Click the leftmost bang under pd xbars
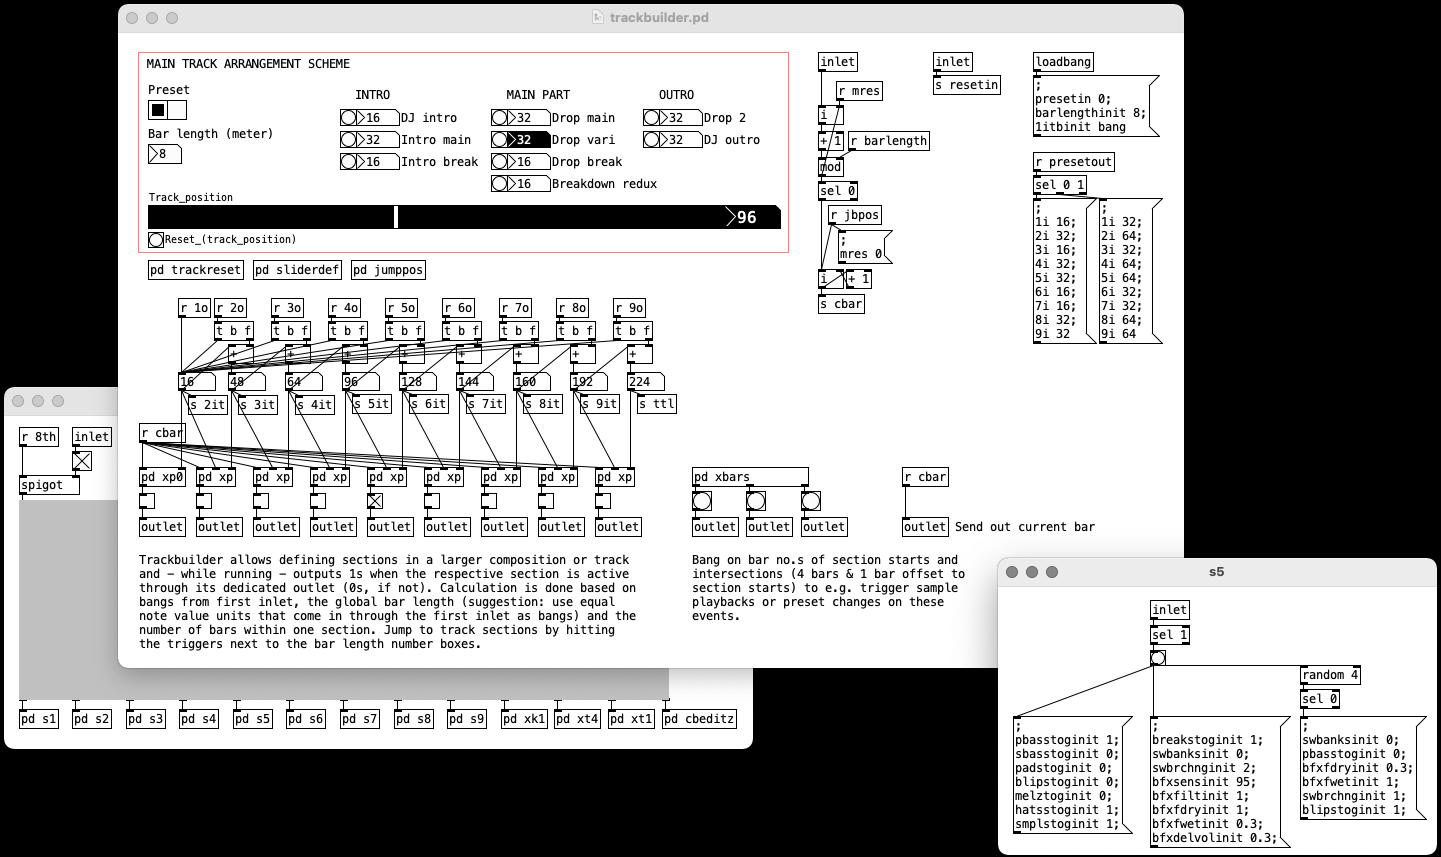 pyautogui.click(x=702, y=501)
